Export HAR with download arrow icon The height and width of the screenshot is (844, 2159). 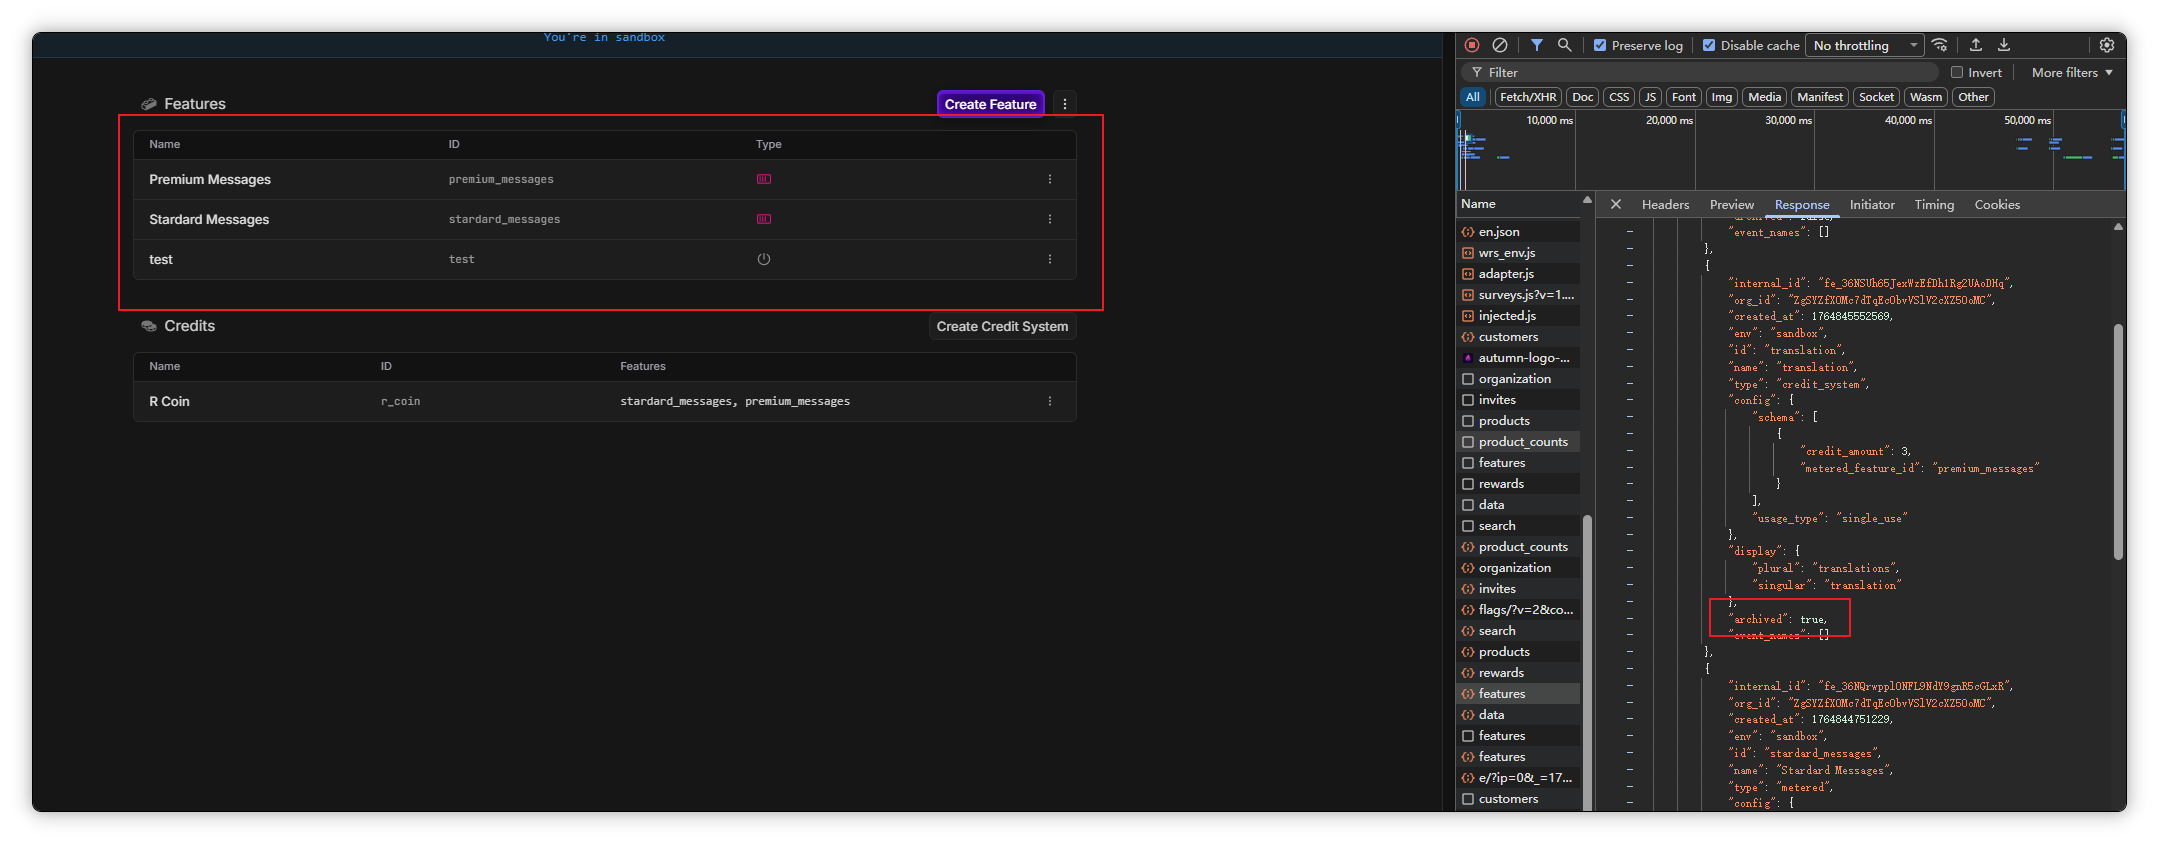click(x=2004, y=45)
